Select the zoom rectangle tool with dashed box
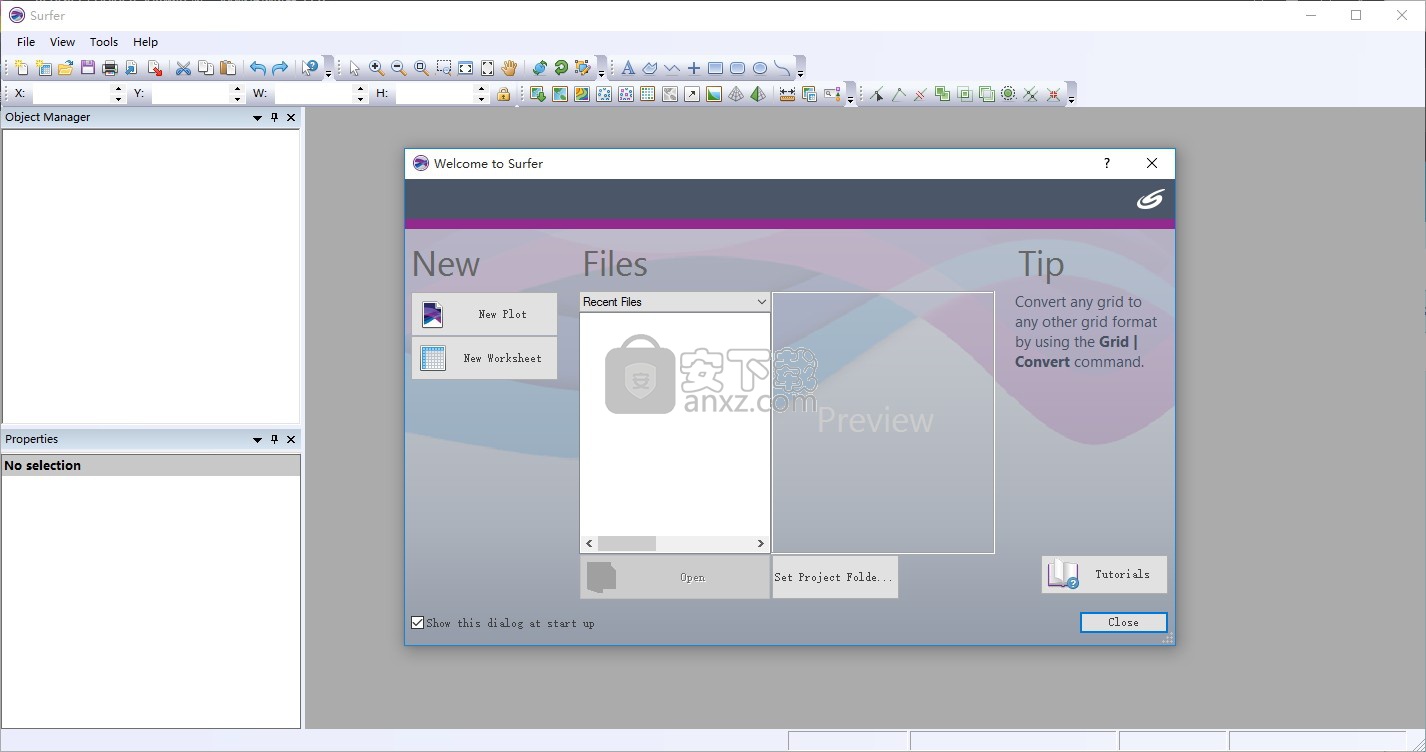1426x752 pixels. 444,68
